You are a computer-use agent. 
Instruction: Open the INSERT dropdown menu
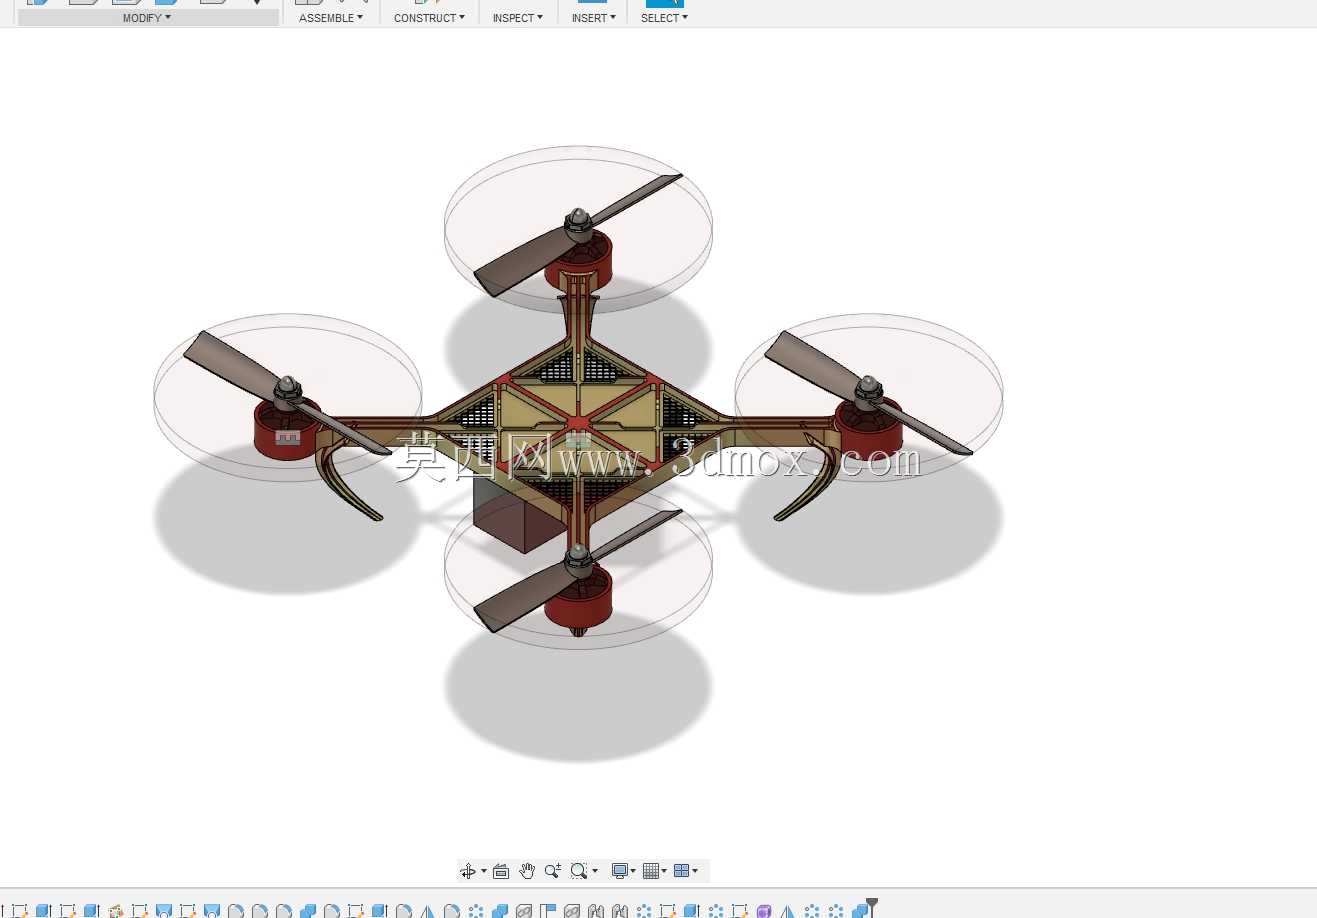click(x=593, y=18)
